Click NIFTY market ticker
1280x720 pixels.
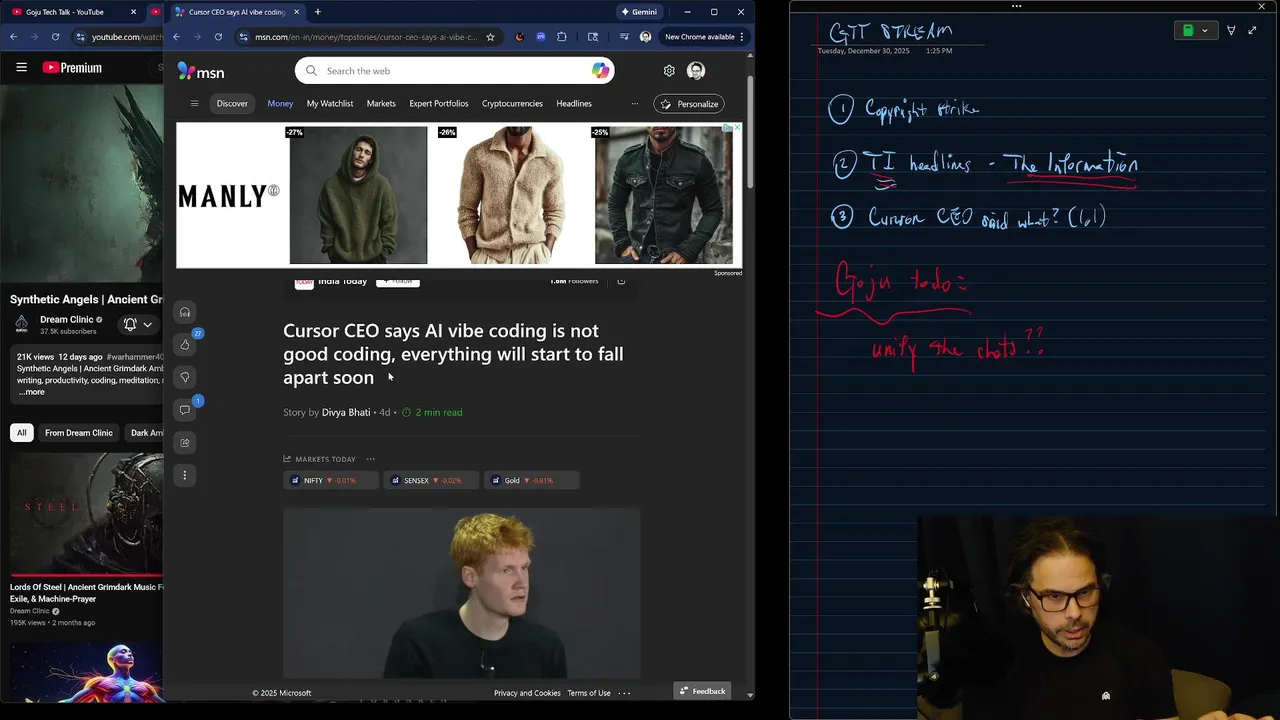(x=331, y=480)
